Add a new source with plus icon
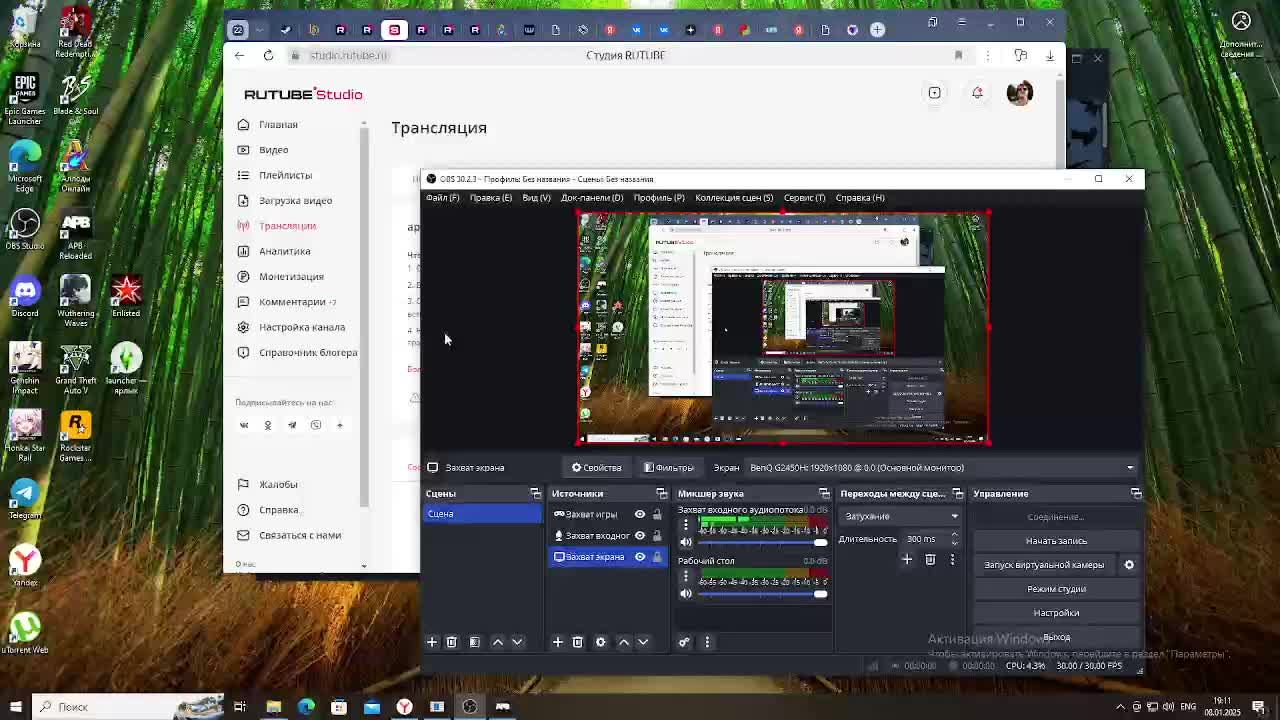 coord(558,642)
